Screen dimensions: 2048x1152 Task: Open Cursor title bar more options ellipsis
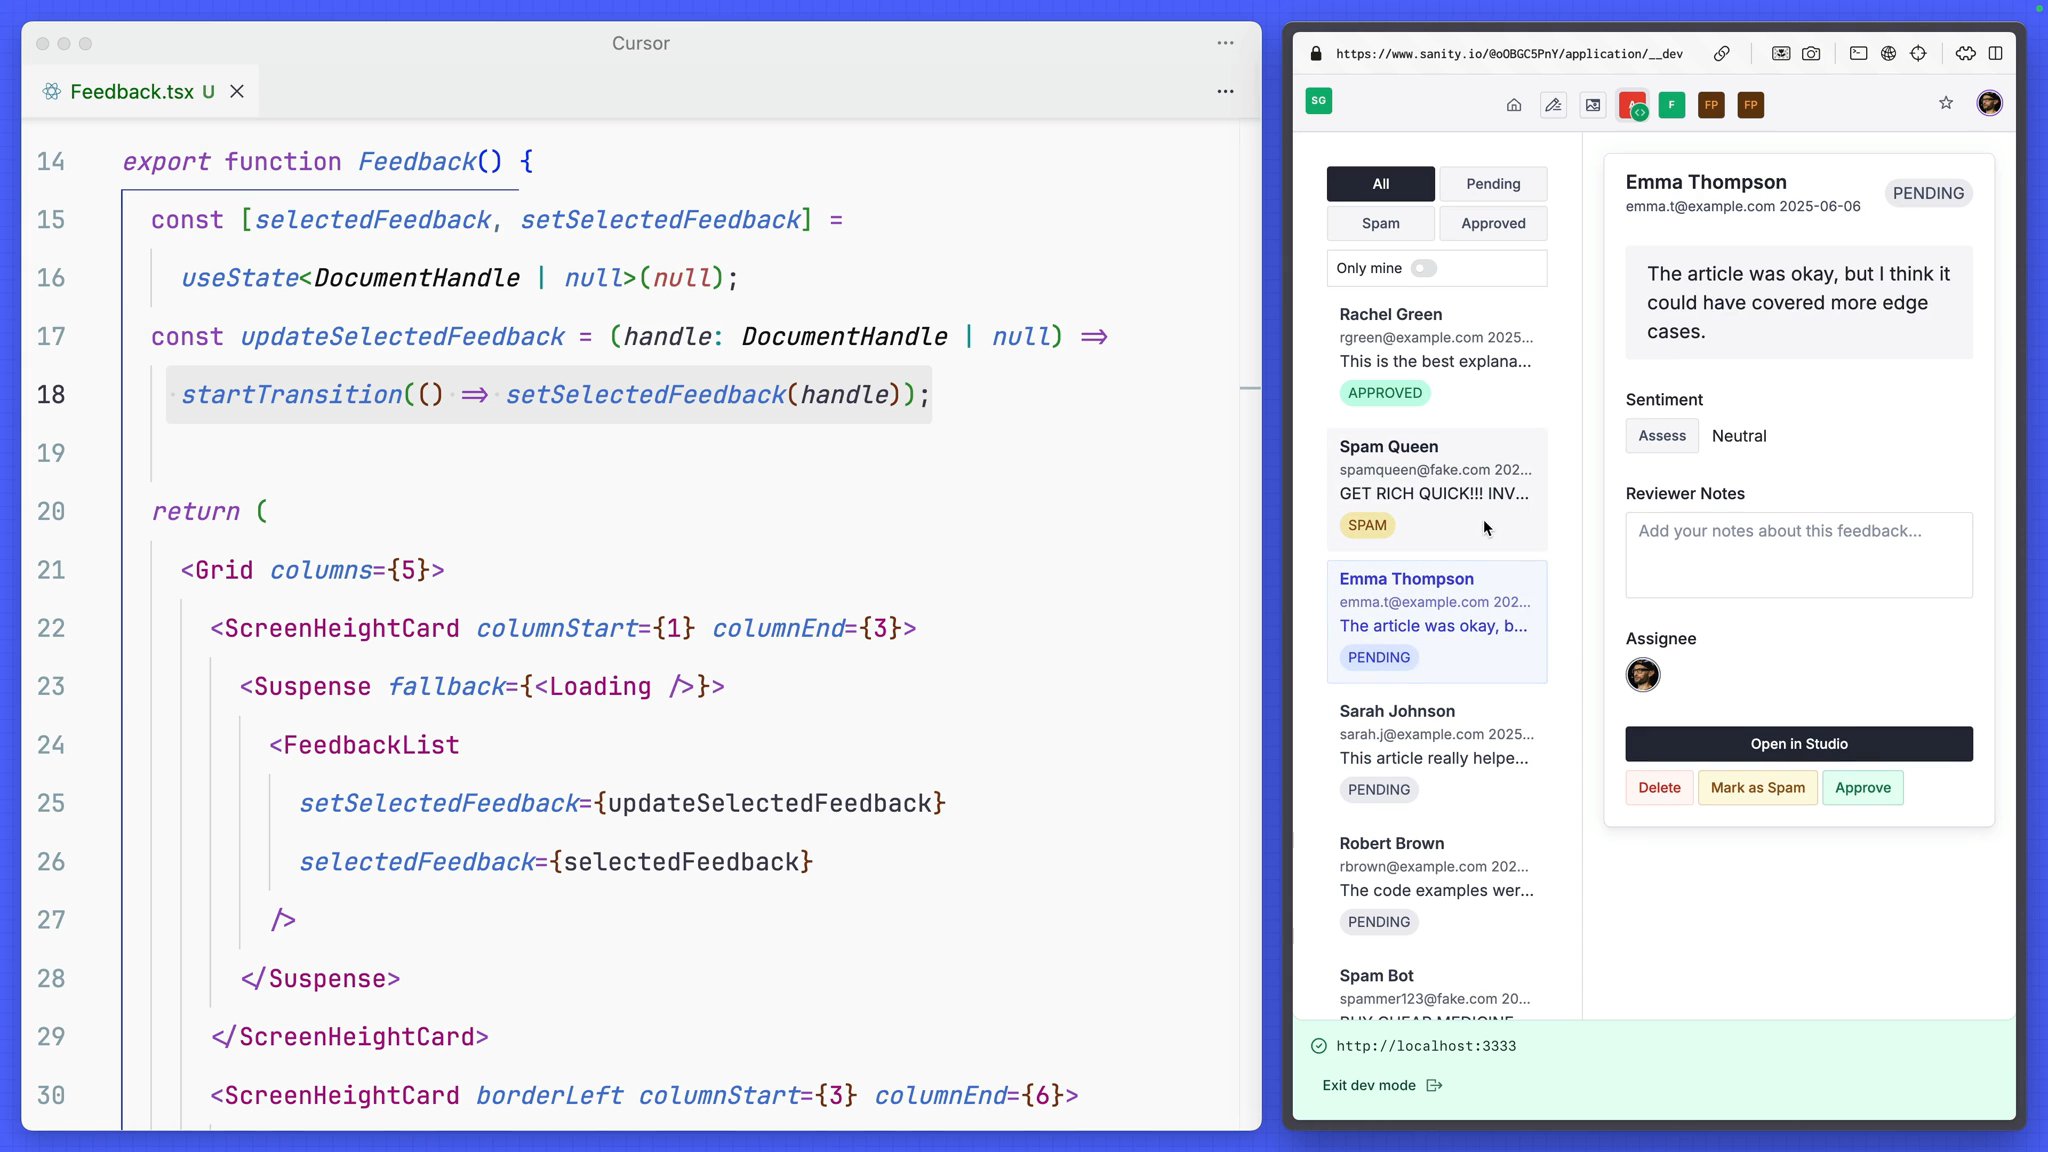tap(1225, 43)
